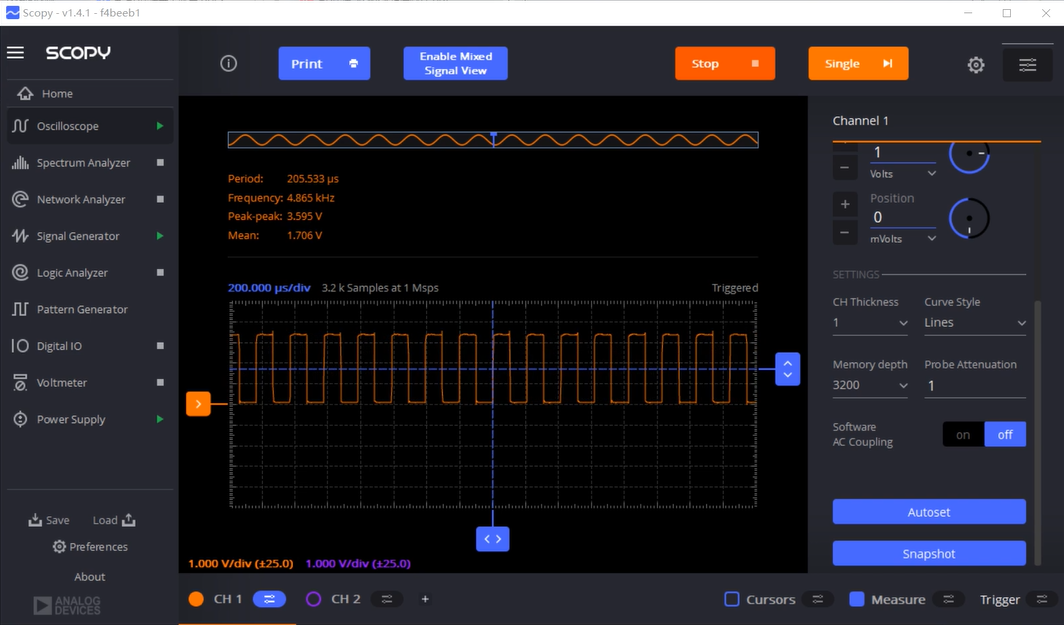Click the Home icon in sidebar

pyautogui.click(x=25, y=94)
